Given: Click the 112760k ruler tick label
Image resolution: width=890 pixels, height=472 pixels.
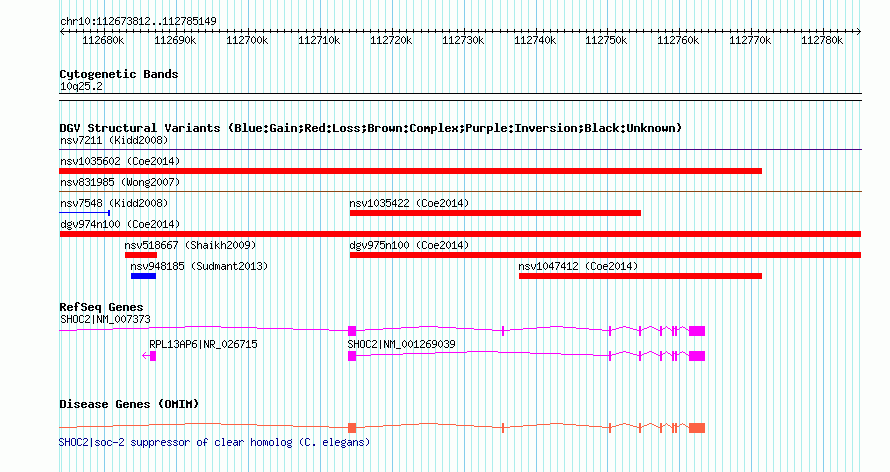Looking at the screenshot, I should tap(678, 40).
